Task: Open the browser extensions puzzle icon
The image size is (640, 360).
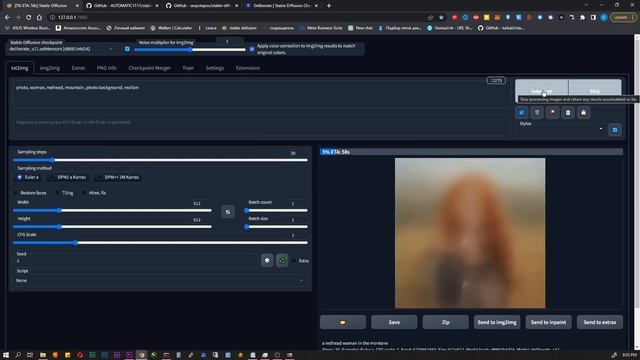Action: [x=582, y=18]
